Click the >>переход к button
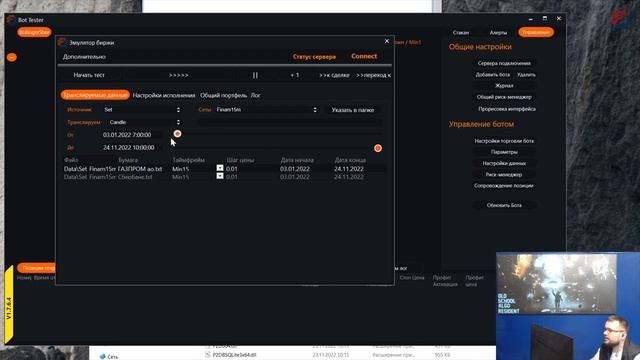 click(x=373, y=75)
